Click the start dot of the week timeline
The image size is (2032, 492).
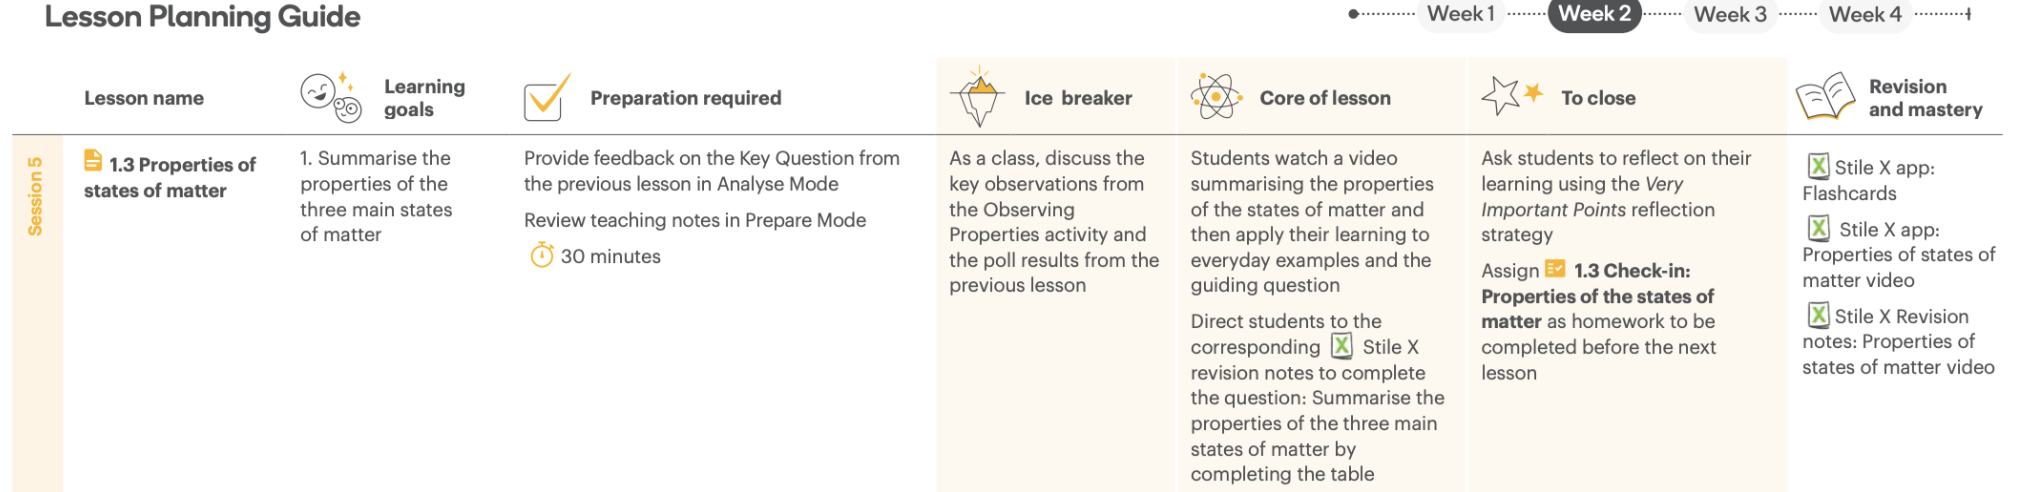pos(1353,14)
